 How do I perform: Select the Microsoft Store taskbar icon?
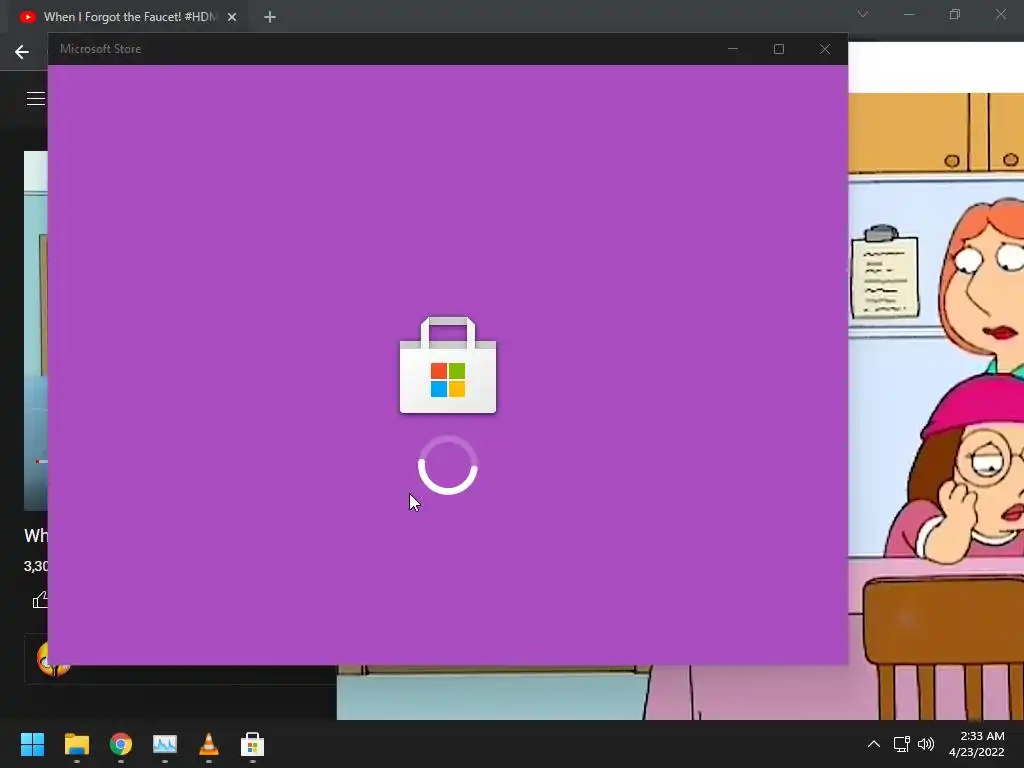point(252,744)
